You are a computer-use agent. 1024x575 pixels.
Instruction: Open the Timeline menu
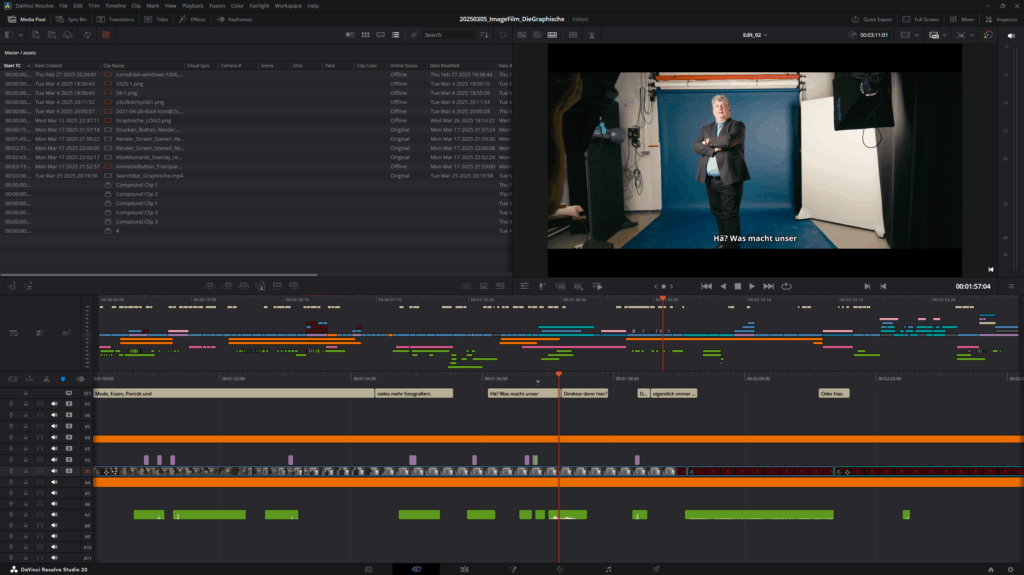tap(113, 6)
